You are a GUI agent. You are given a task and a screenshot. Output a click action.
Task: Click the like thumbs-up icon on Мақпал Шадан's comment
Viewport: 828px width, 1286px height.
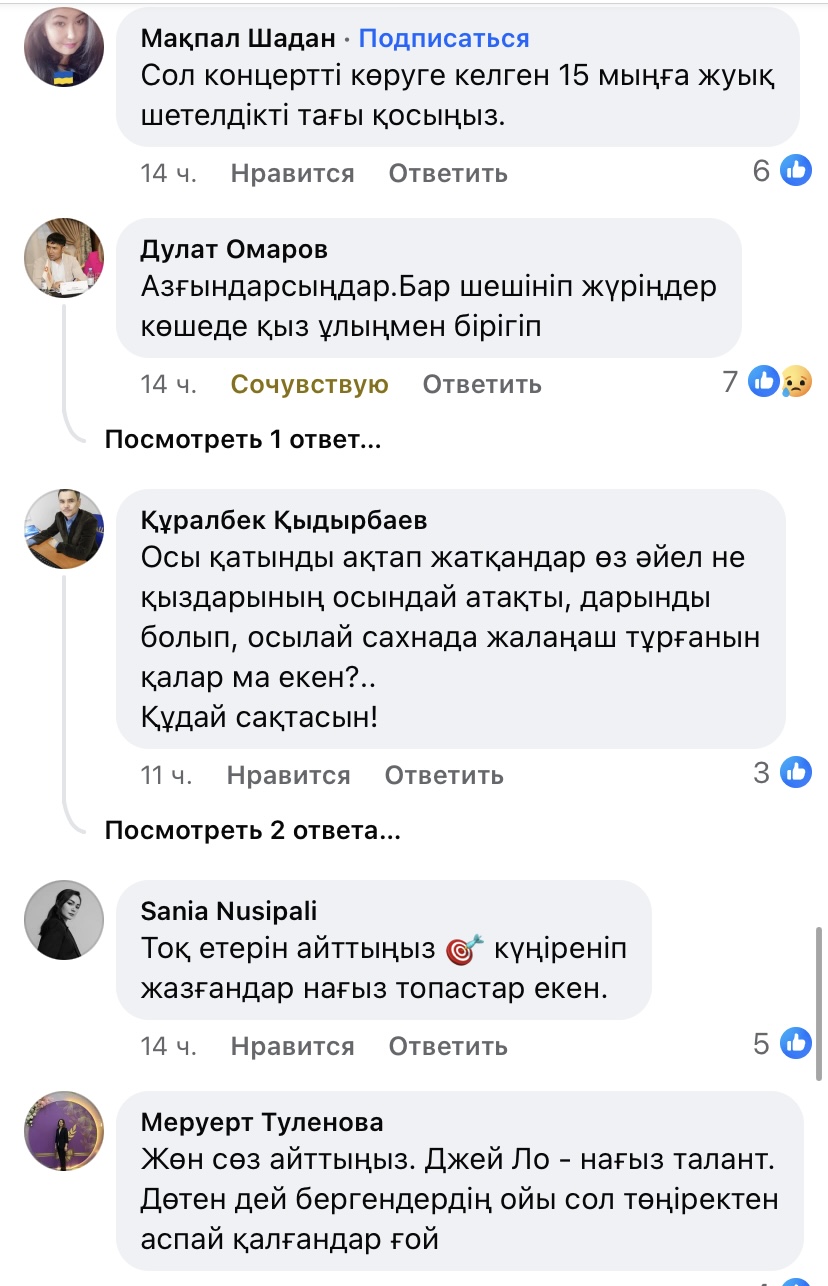(796, 170)
